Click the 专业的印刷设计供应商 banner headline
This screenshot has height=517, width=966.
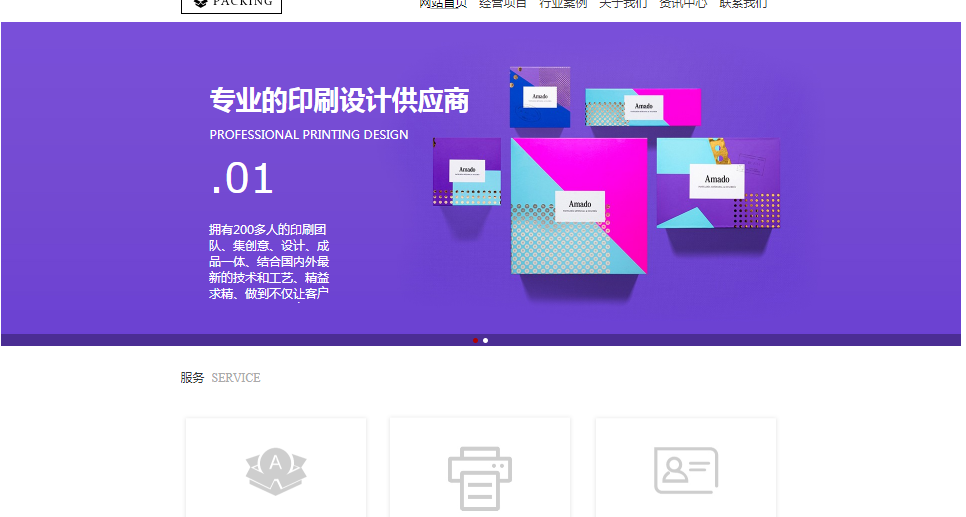pos(339,101)
